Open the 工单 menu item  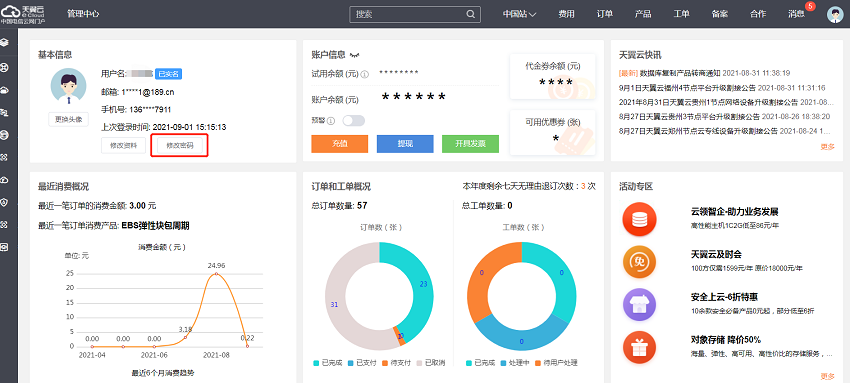[x=681, y=15]
